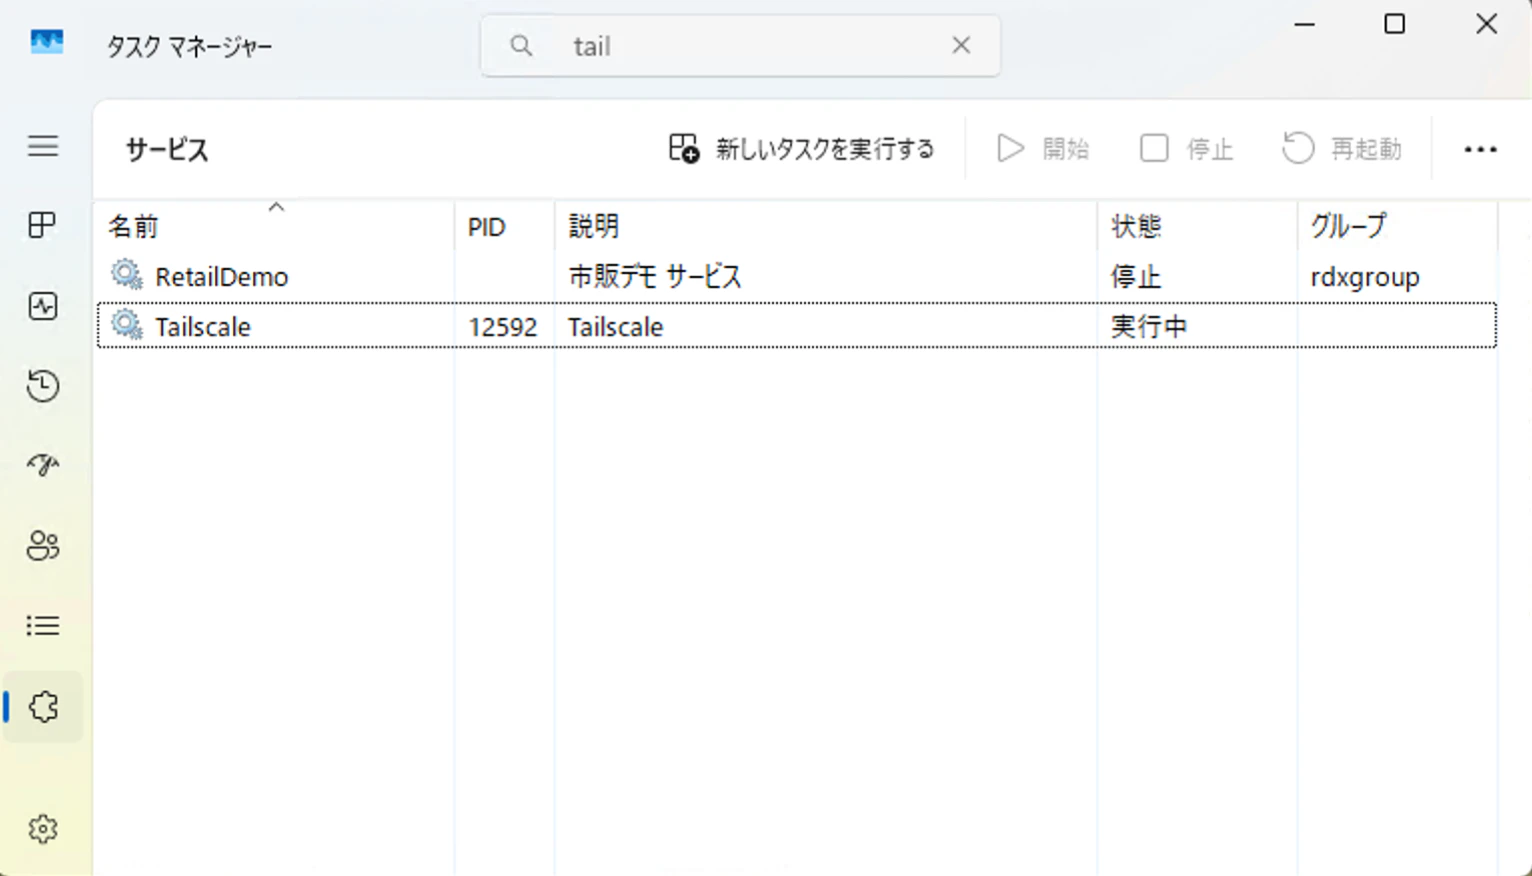Open Task Manager settings gear
Viewport: 1532px width, 876px height.
click(43, 829)
